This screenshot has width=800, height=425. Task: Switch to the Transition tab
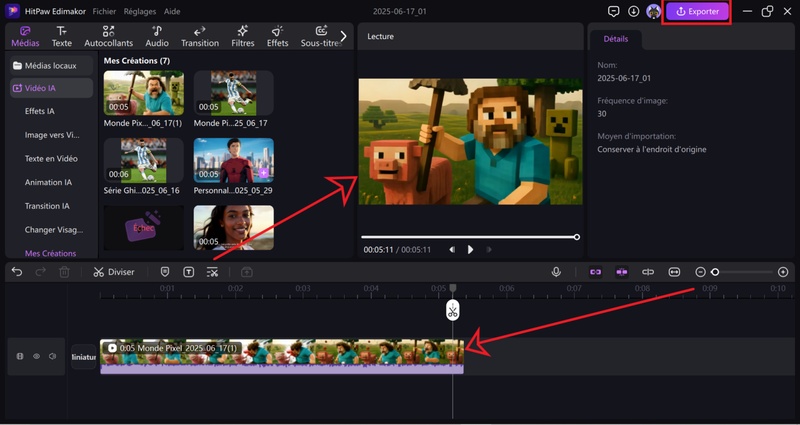[200, 36]
